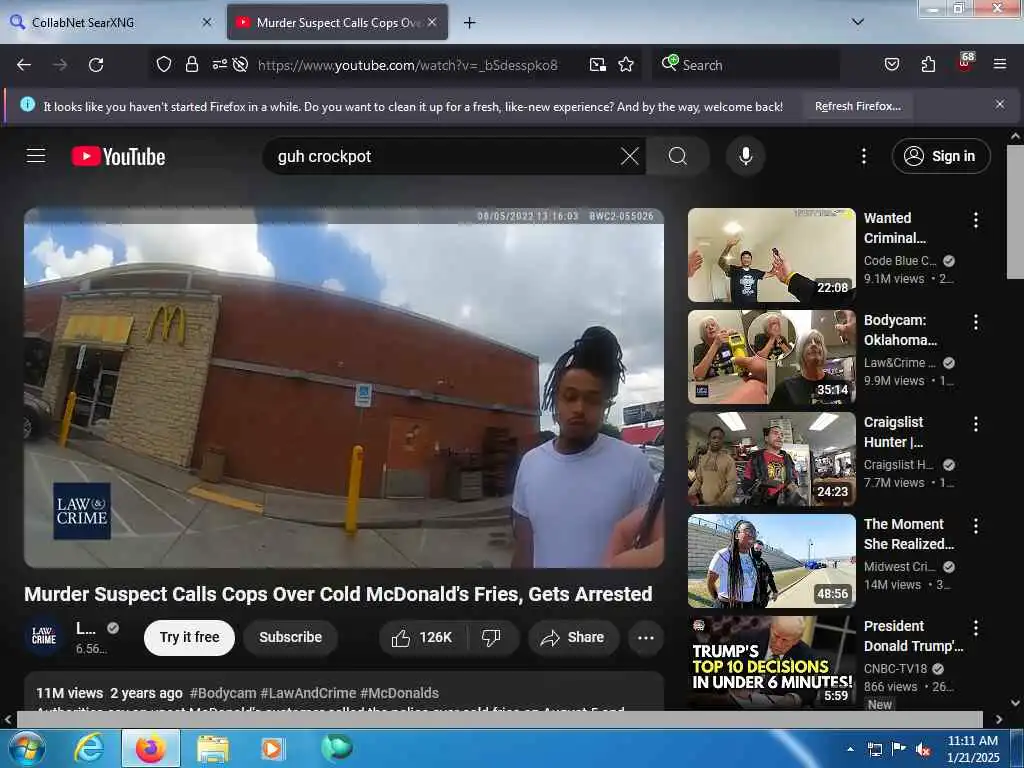
Task: Open the Craigslist Hunter video thumbnail
Action: 771,459
